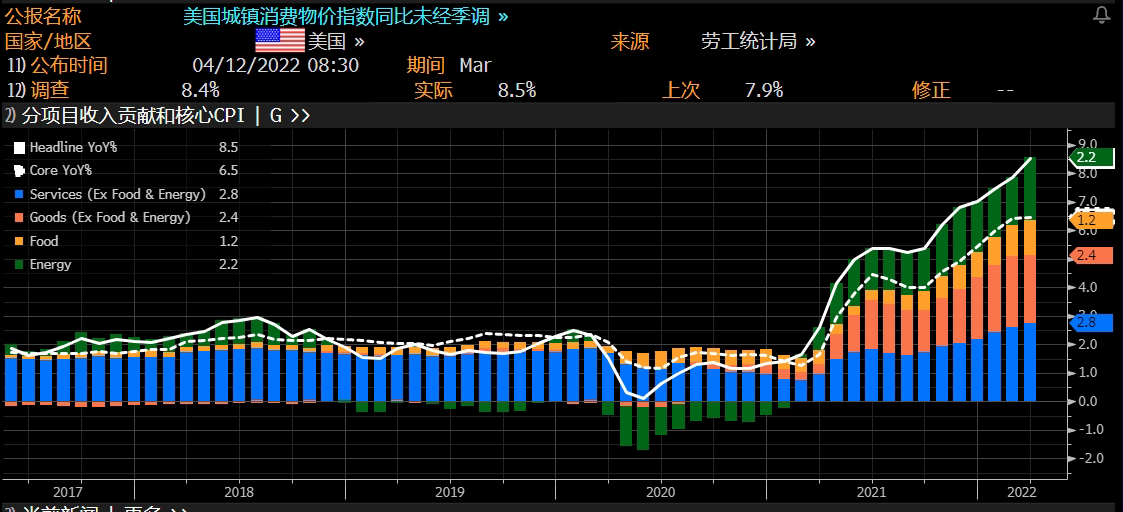Screen dimensions: 1123x512
Task: Click the 修正 revision label
Action: (x=931, y=90)
